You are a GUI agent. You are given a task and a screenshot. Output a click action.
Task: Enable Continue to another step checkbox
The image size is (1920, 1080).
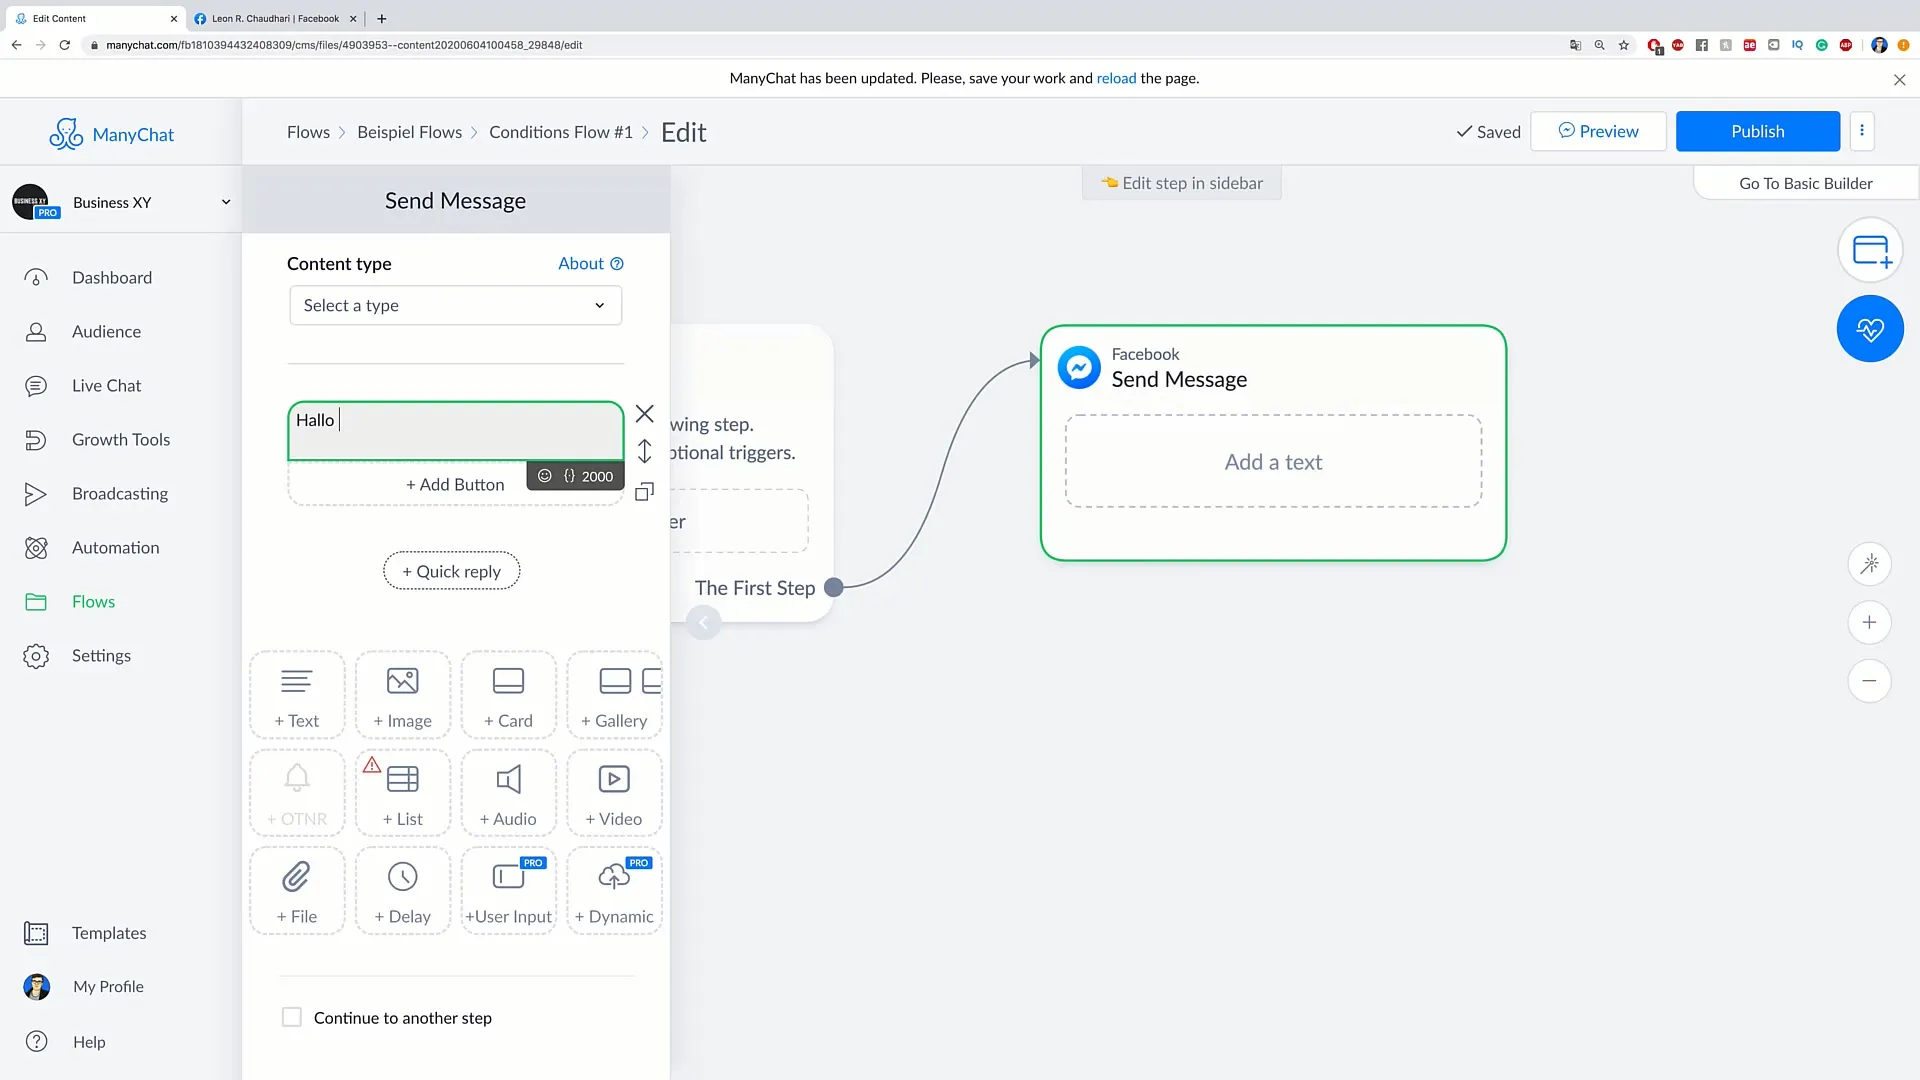coord(292,1017)
